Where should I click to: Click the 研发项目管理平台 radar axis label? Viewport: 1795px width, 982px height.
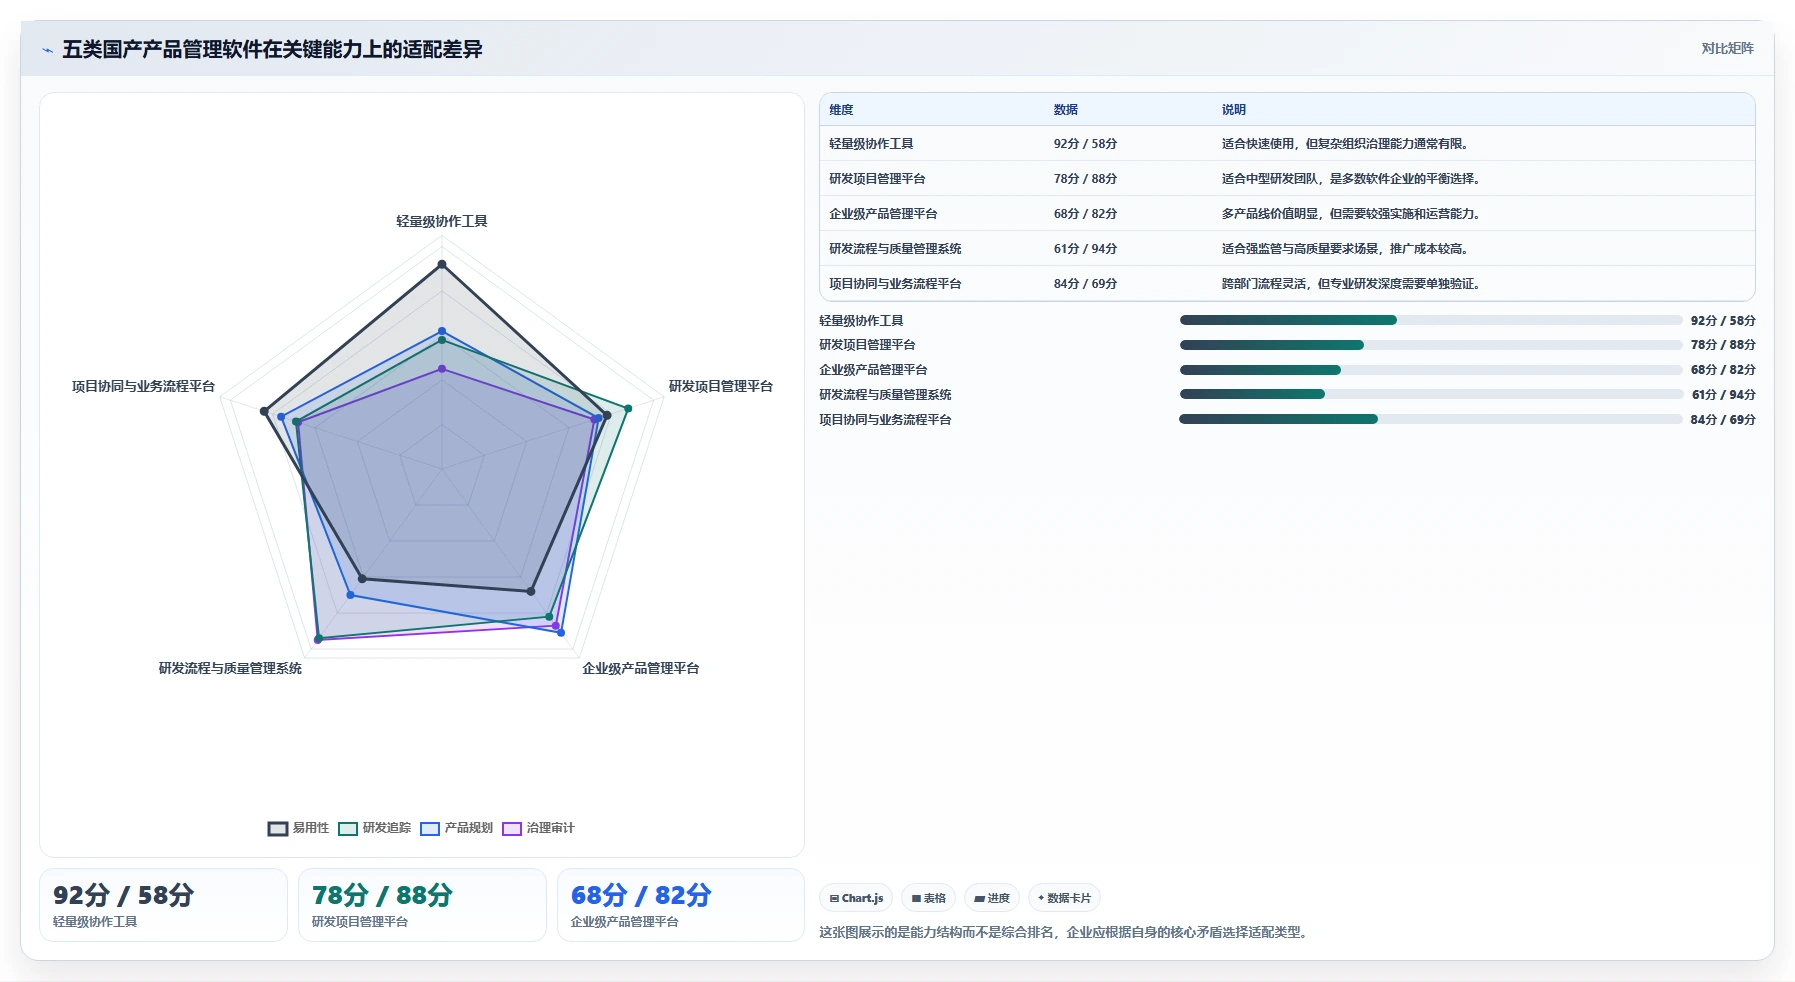[721, 386]
